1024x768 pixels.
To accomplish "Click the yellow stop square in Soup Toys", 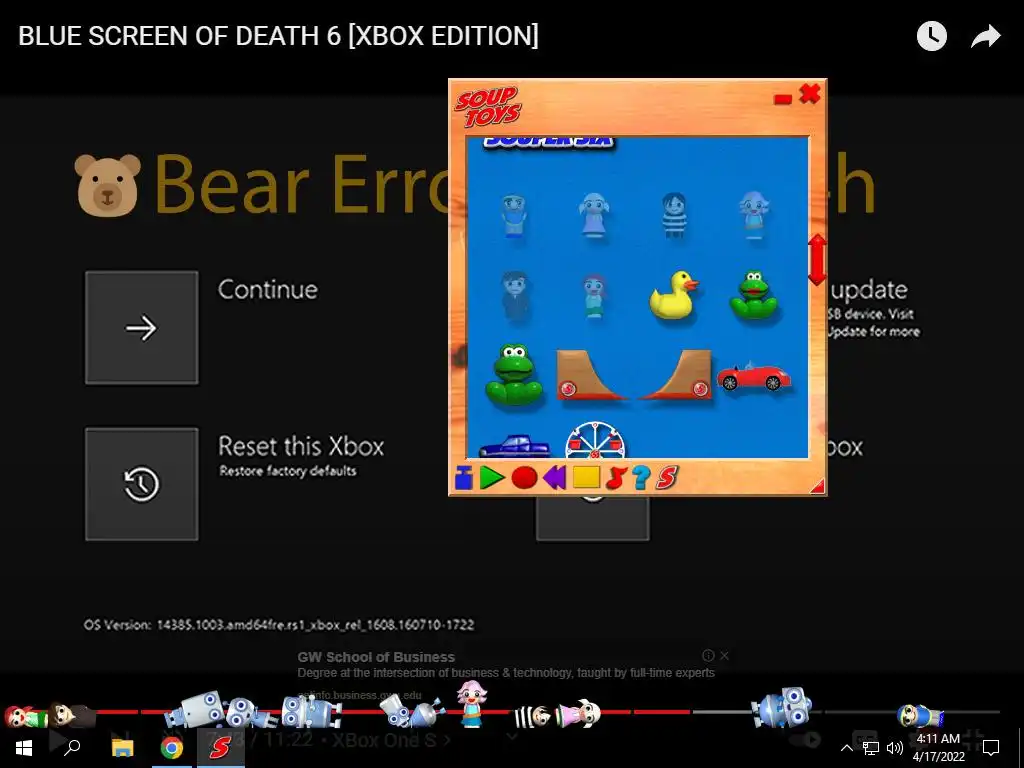I will coord(586,477).
